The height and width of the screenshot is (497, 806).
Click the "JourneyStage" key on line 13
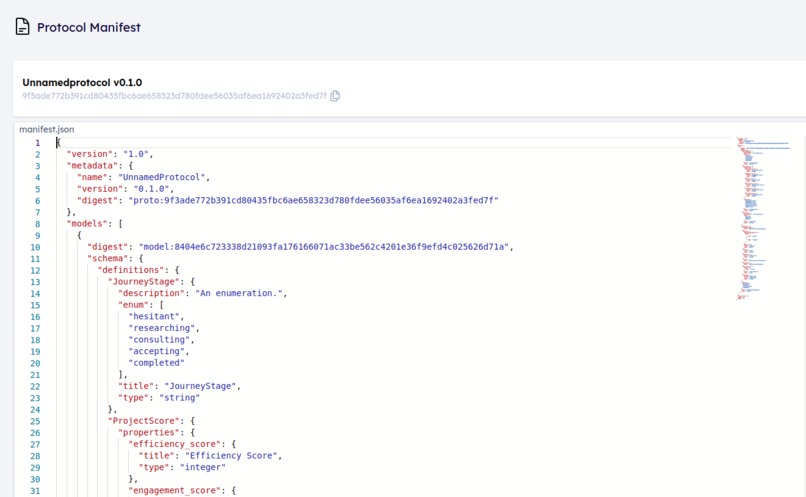[144, 282]
